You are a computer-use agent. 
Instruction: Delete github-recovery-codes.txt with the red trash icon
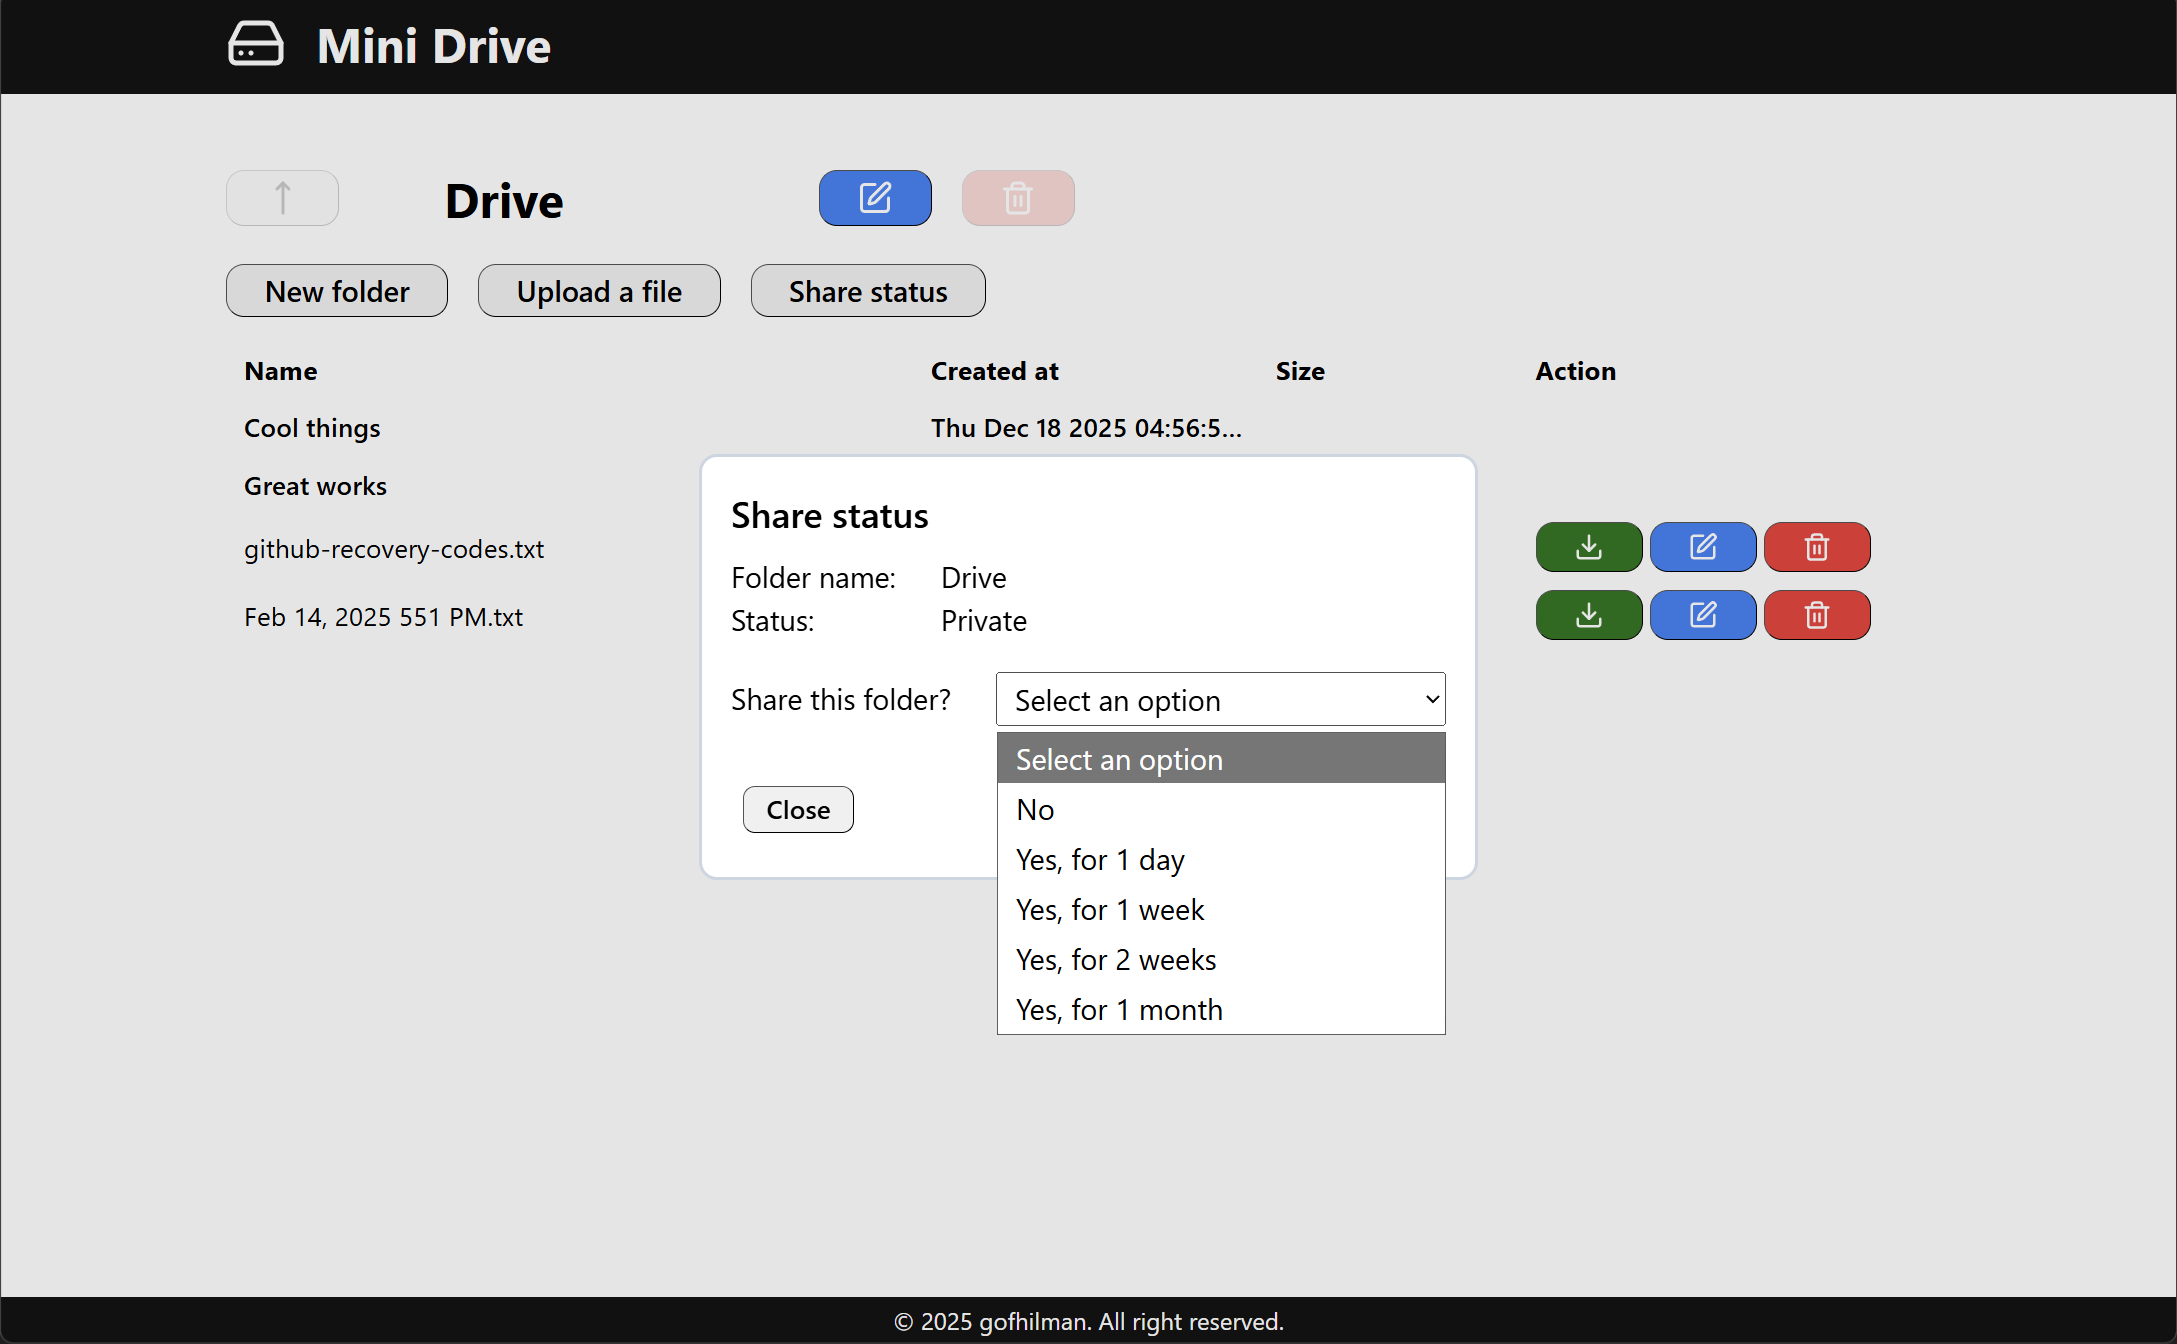[1816, 547]
